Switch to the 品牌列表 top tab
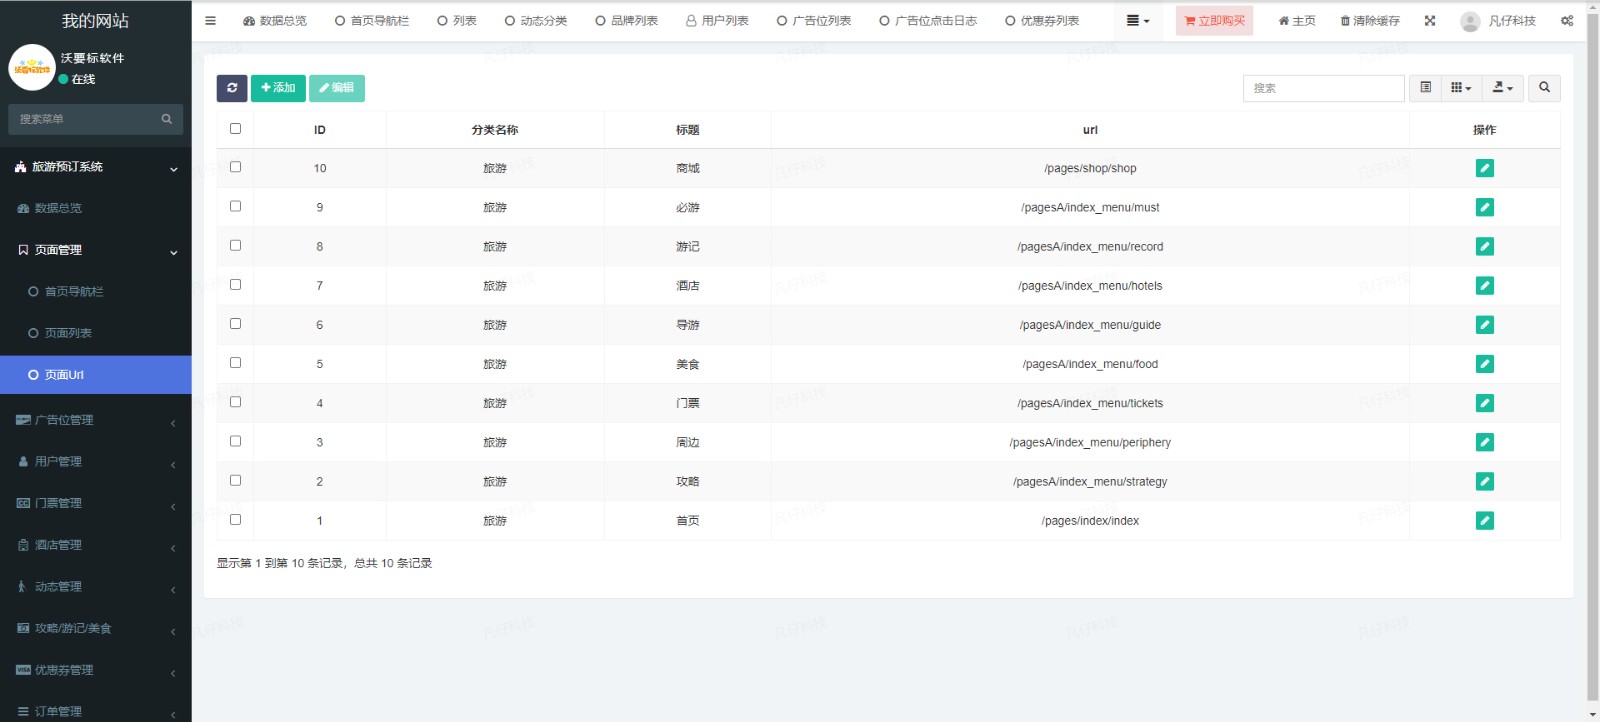 [627, 20]
